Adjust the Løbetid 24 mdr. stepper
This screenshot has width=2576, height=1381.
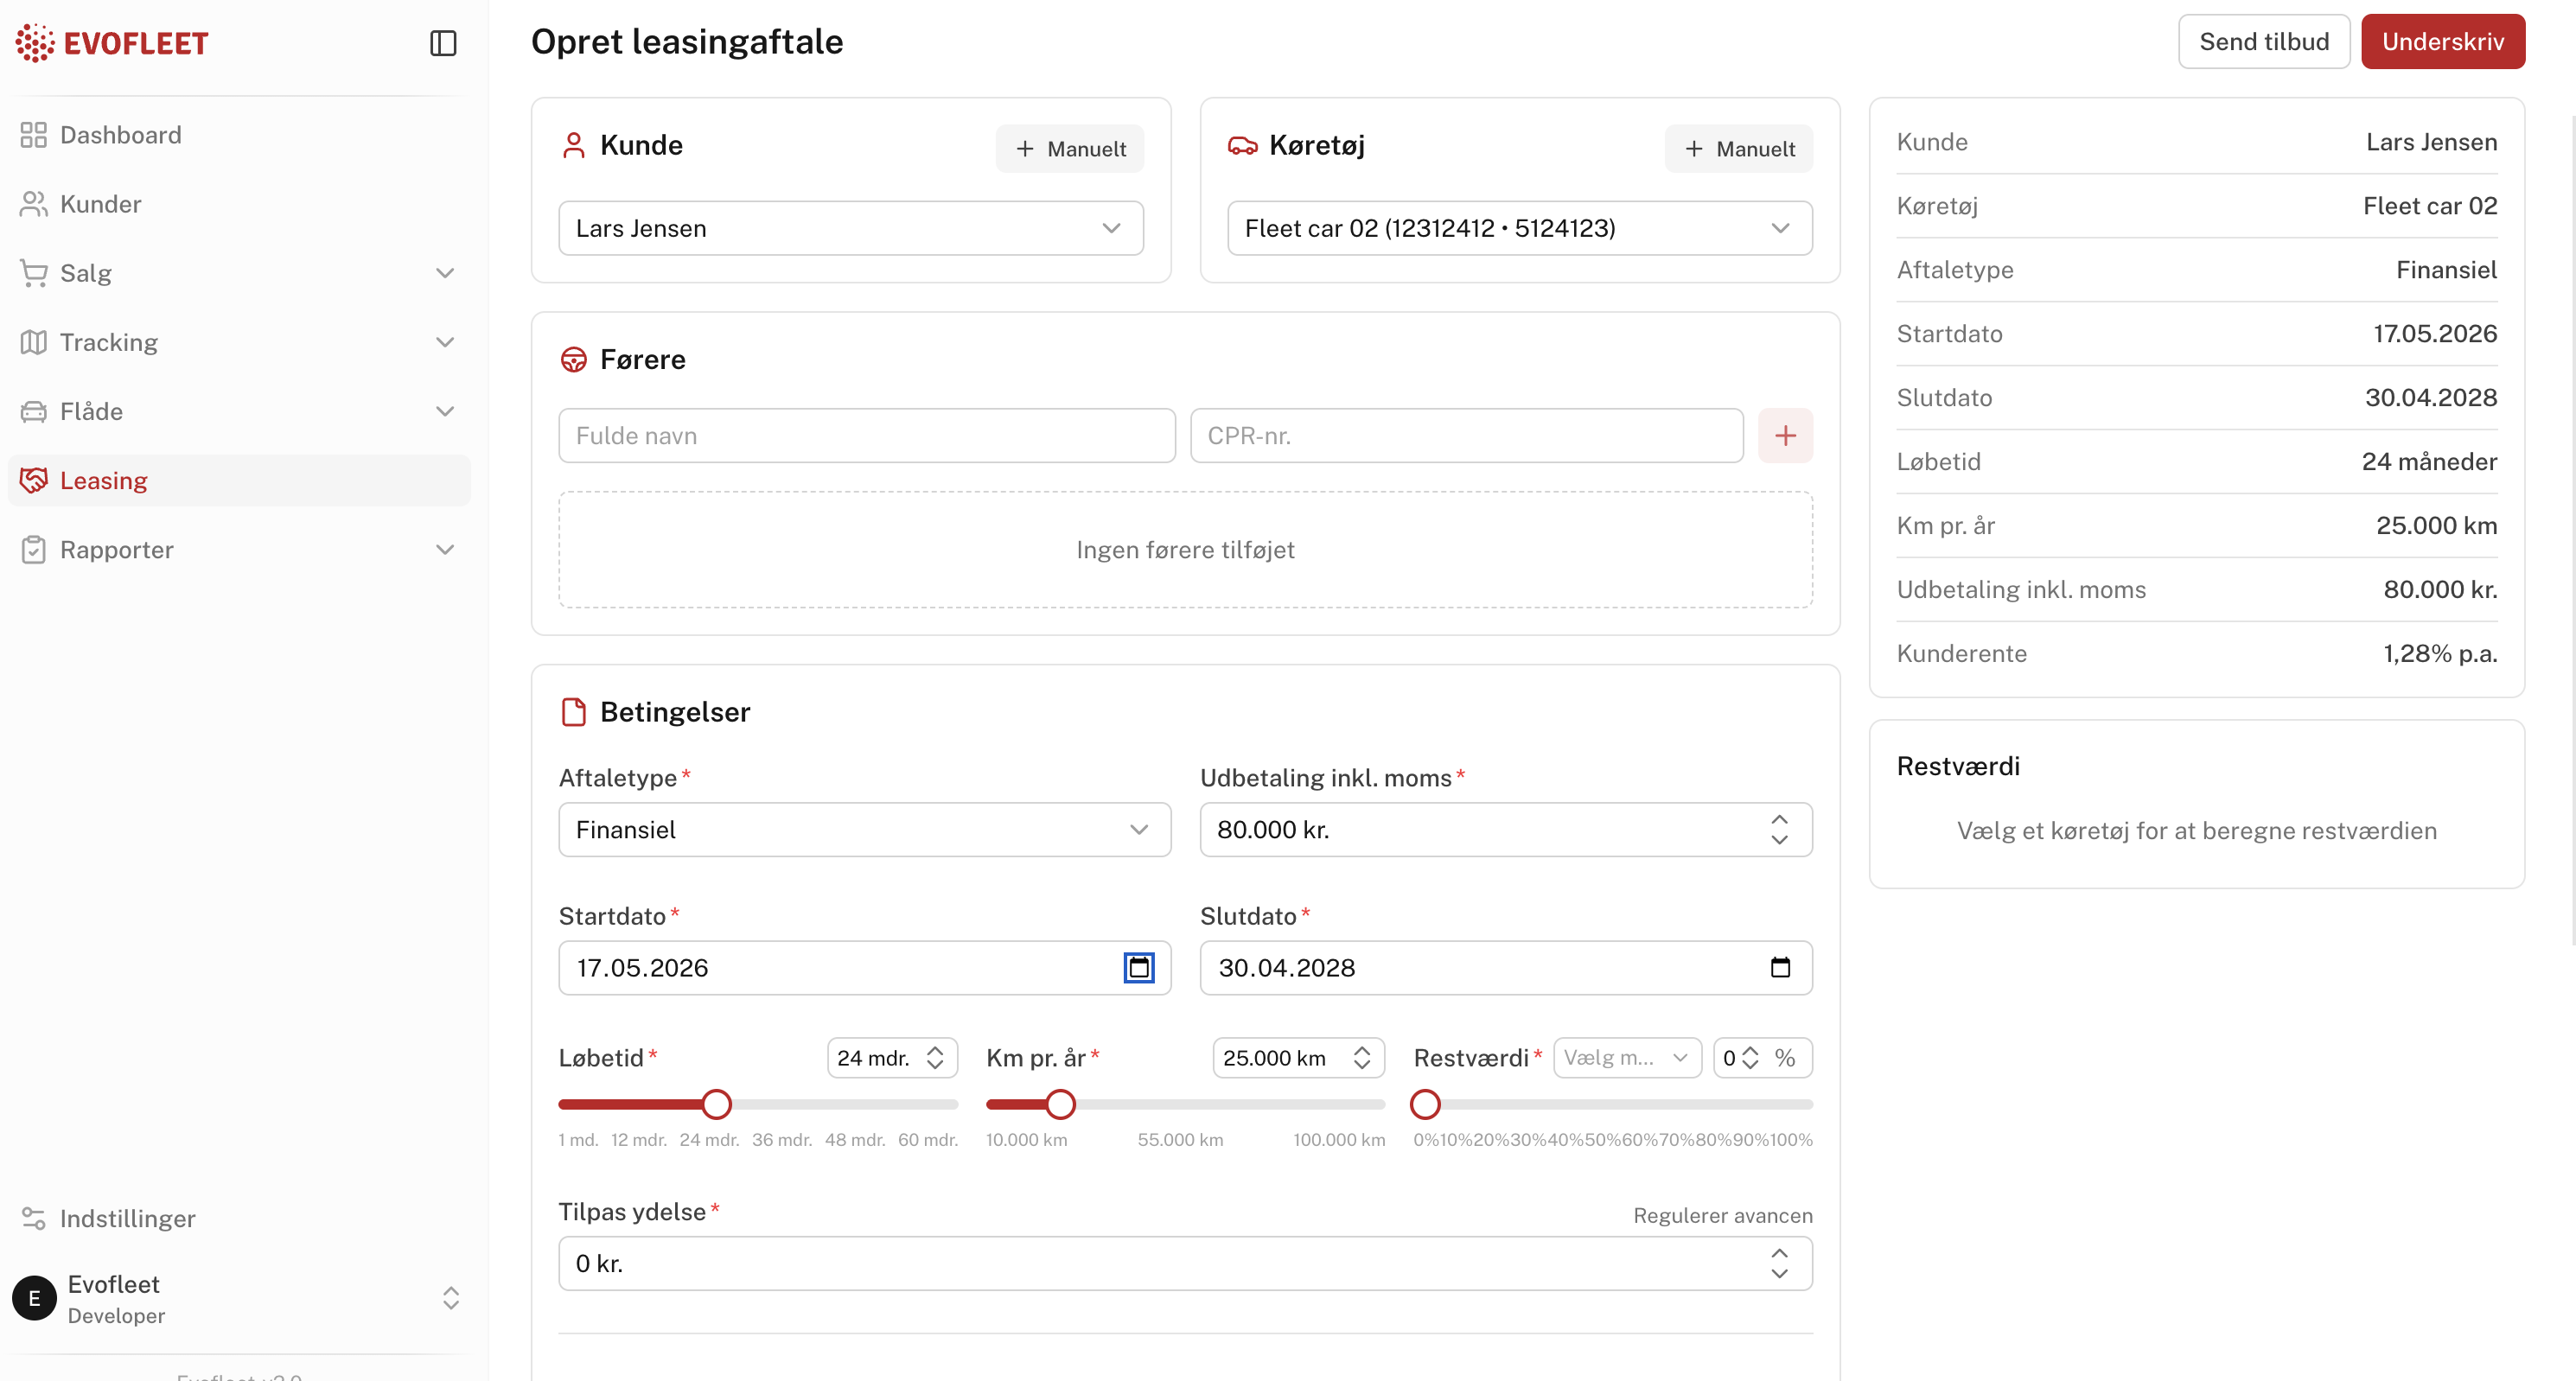(935, 1058)
